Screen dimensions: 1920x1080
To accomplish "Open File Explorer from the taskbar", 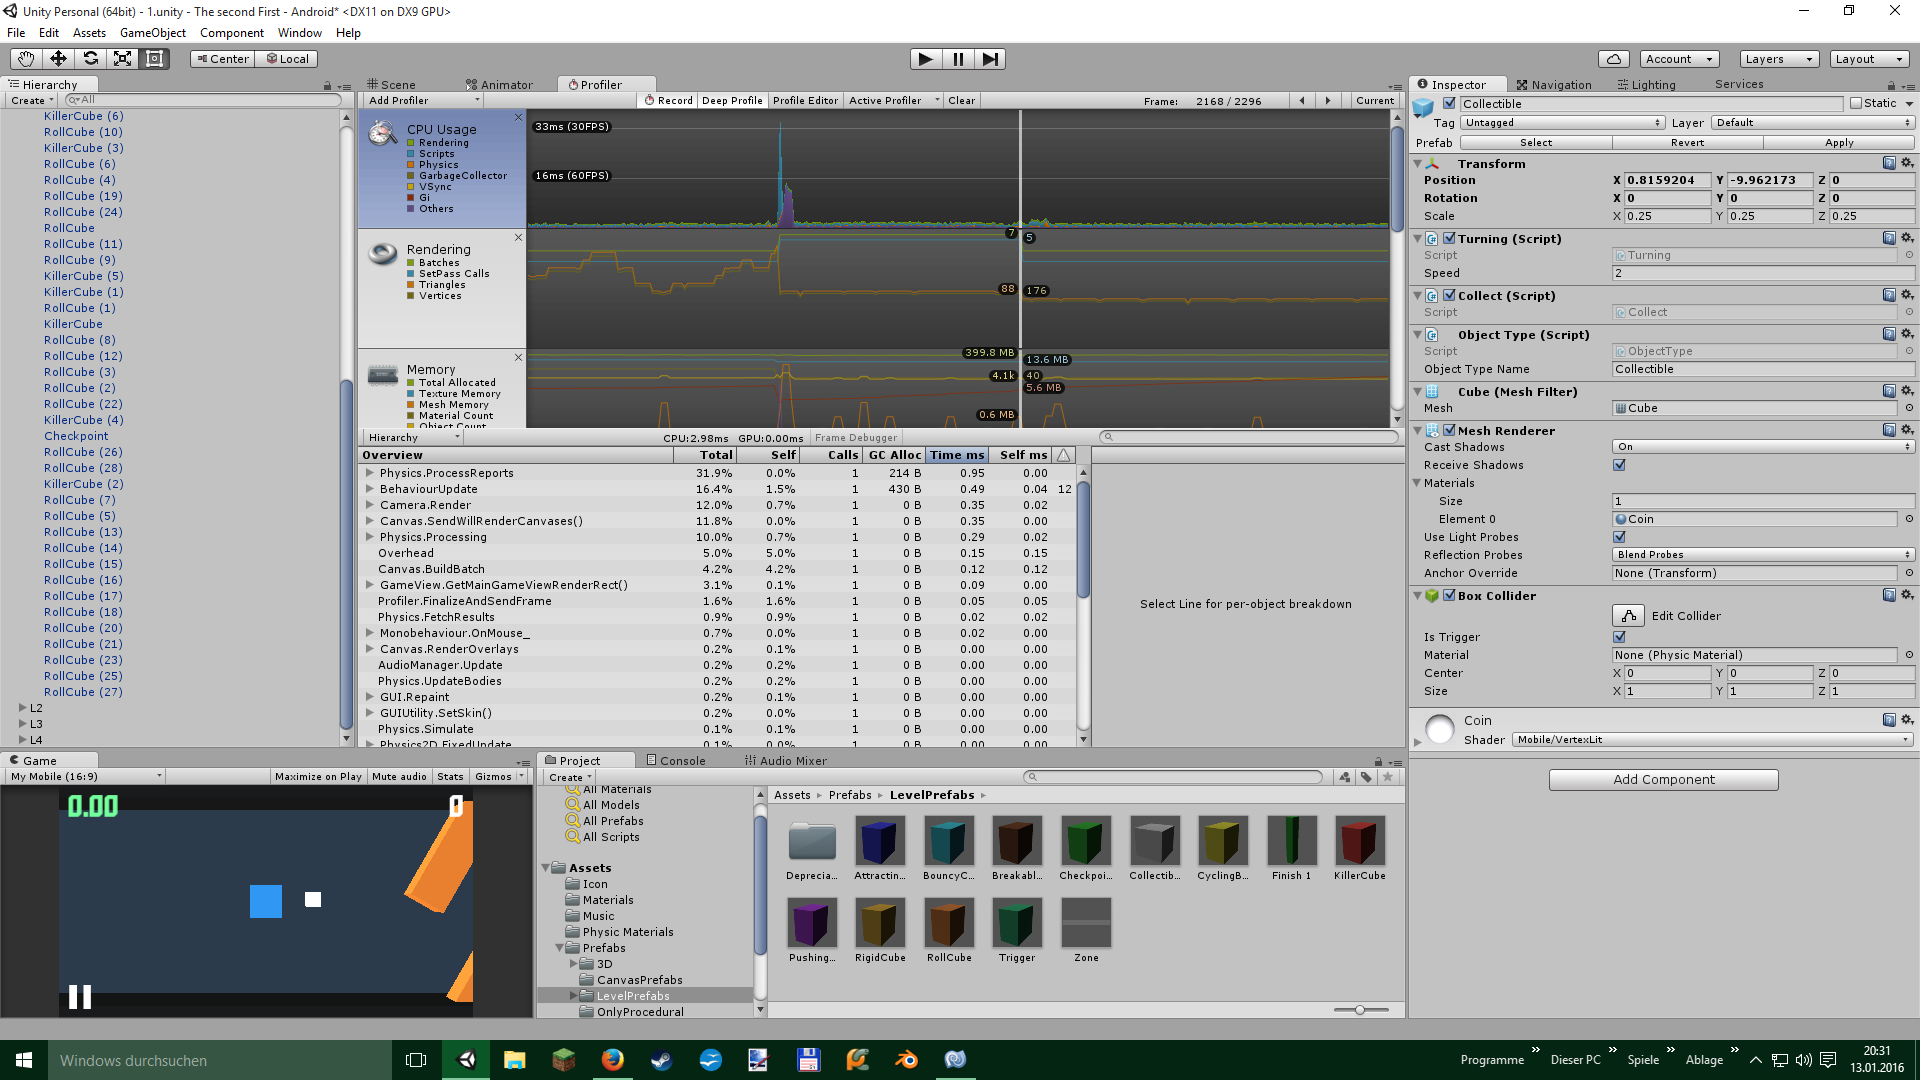I will 515,1060.
